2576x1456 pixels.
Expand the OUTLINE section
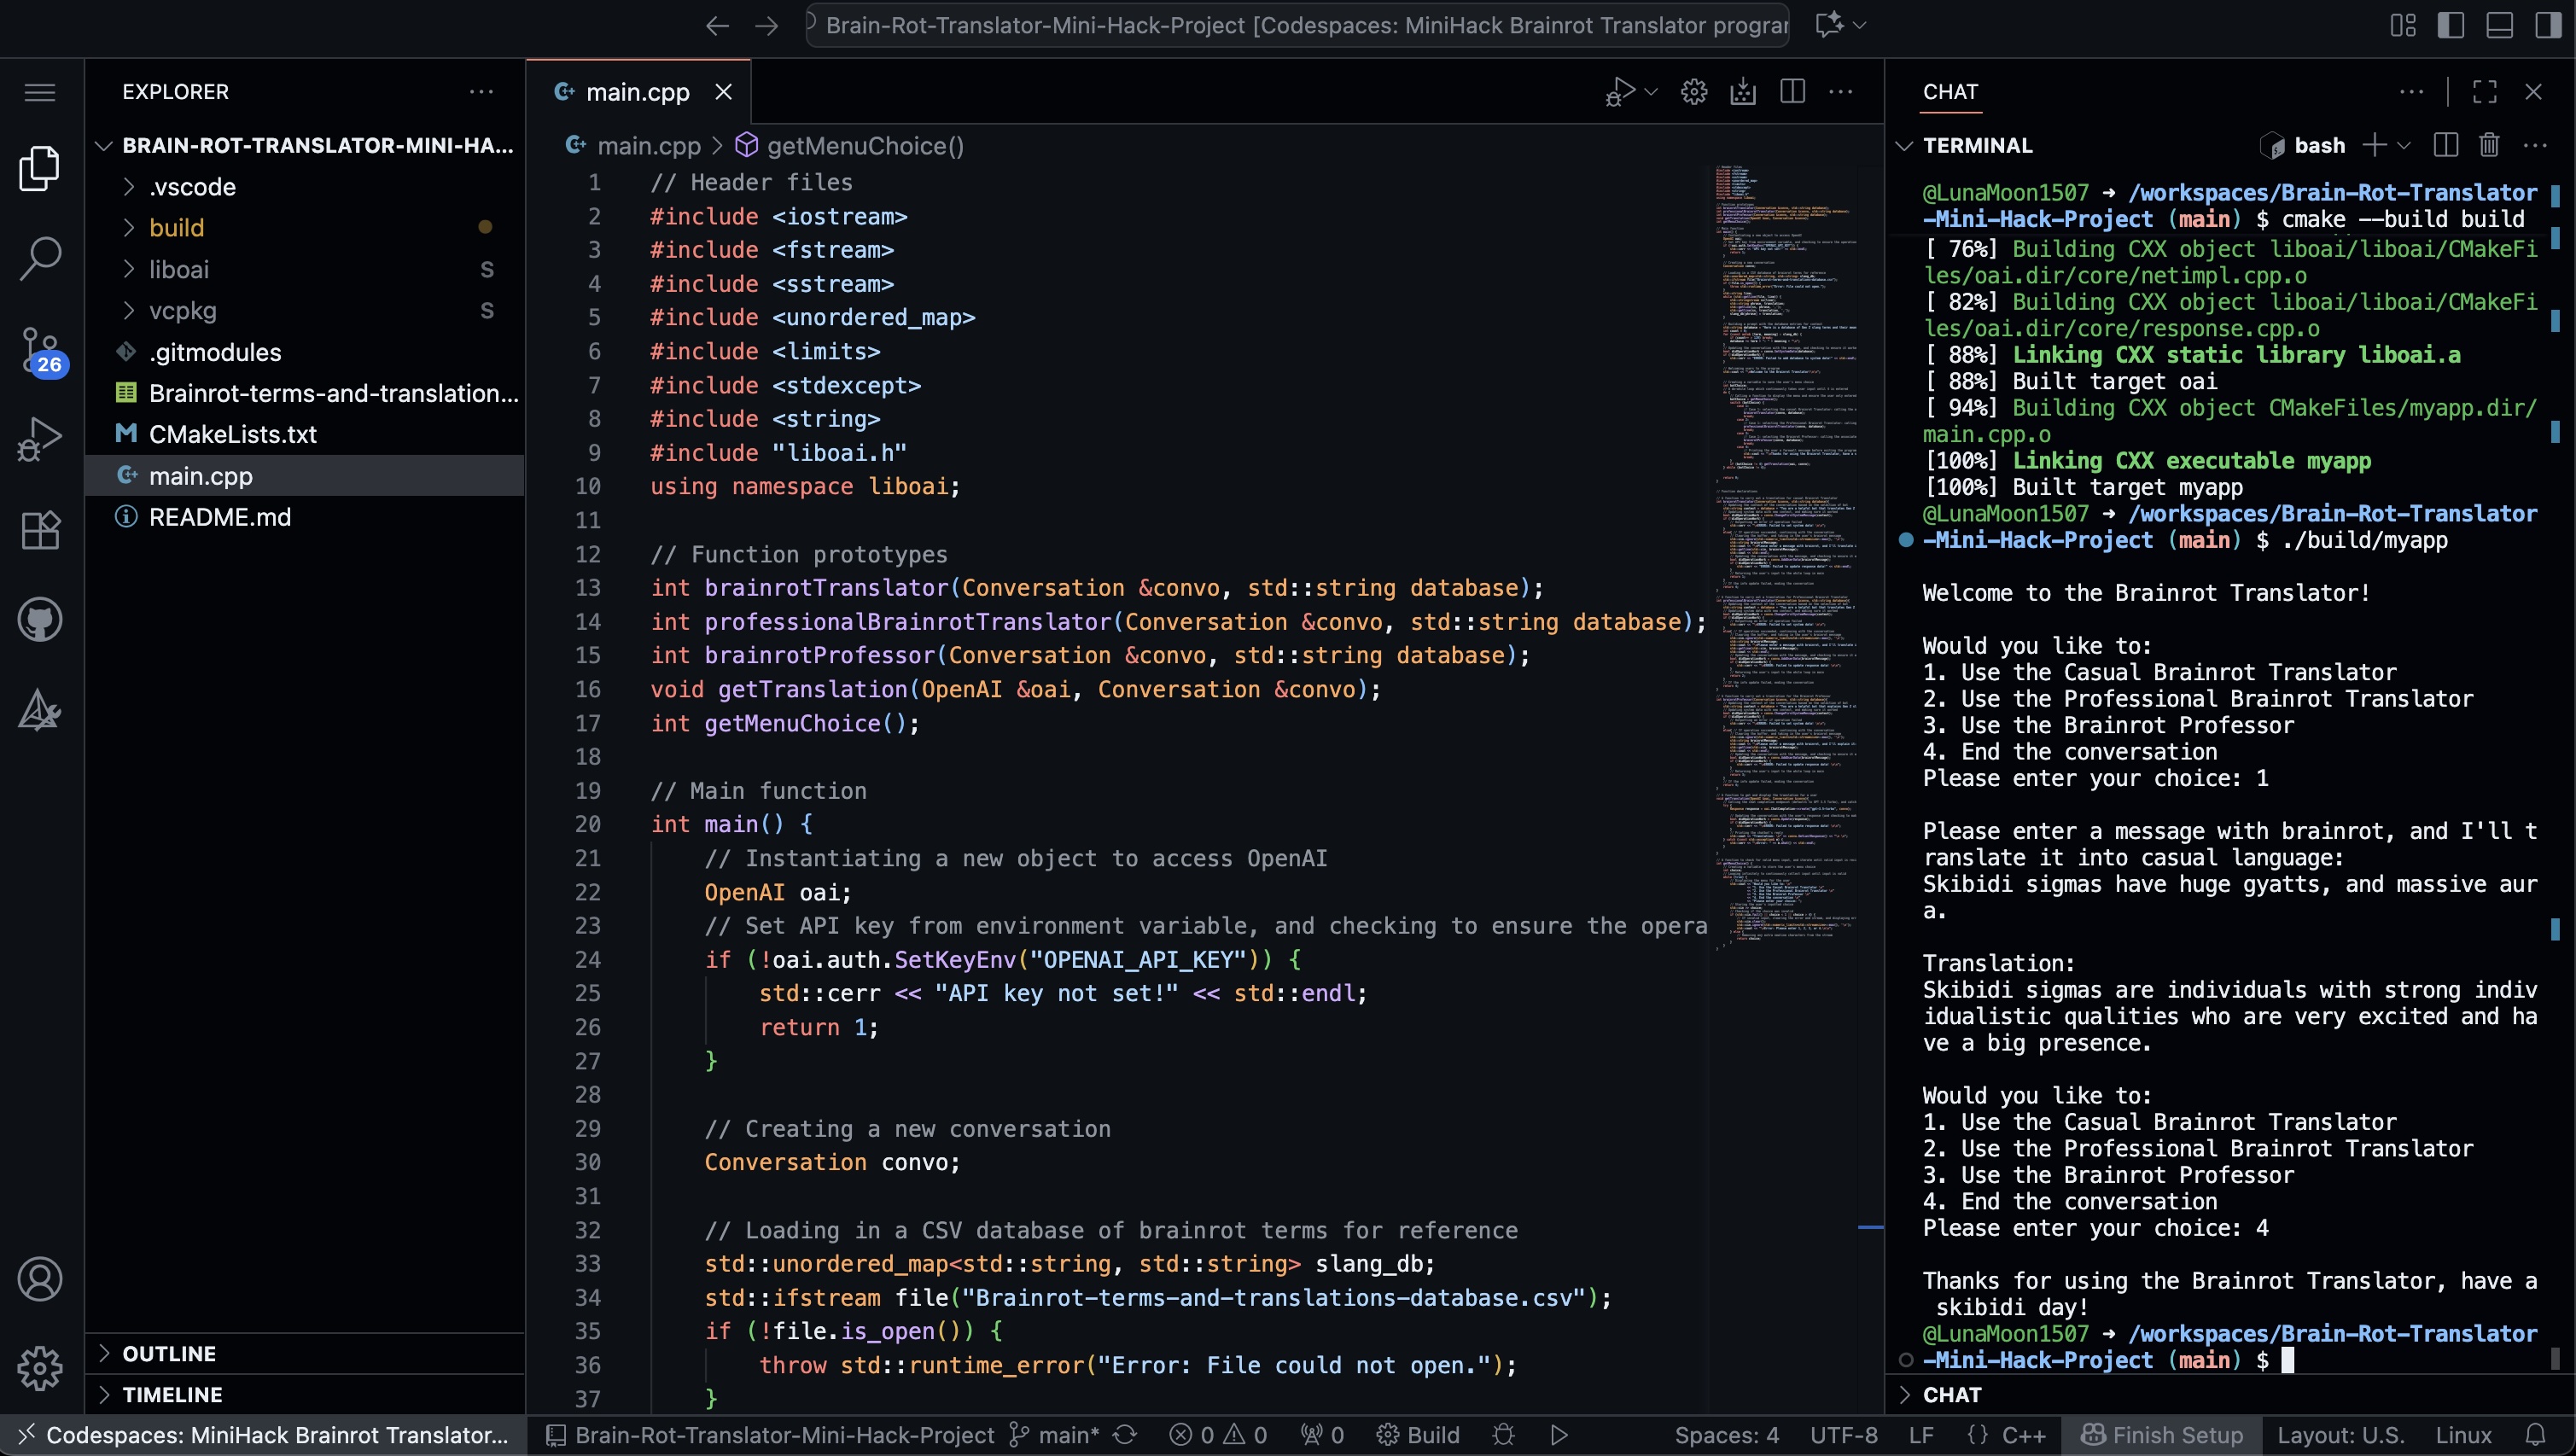pos(169,1353)
